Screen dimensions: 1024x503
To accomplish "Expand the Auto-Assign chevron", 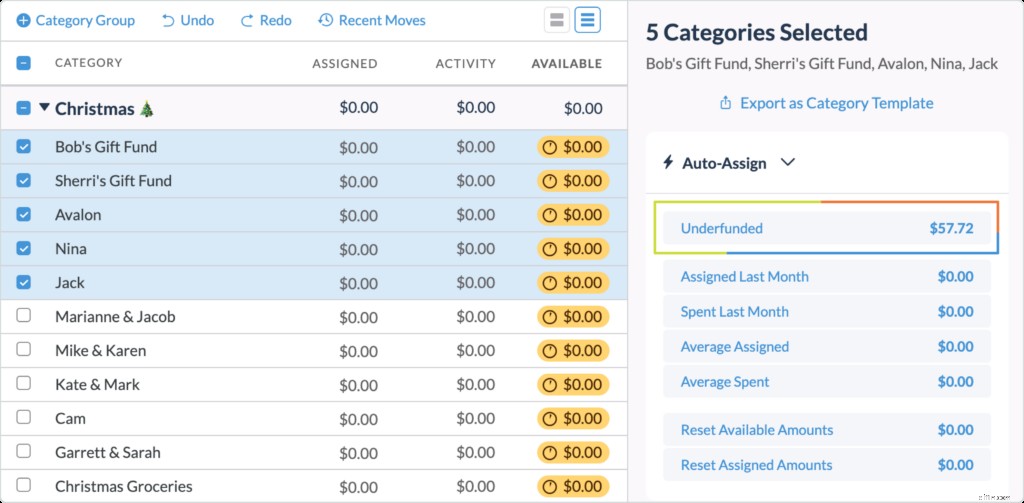I will 787,162.
